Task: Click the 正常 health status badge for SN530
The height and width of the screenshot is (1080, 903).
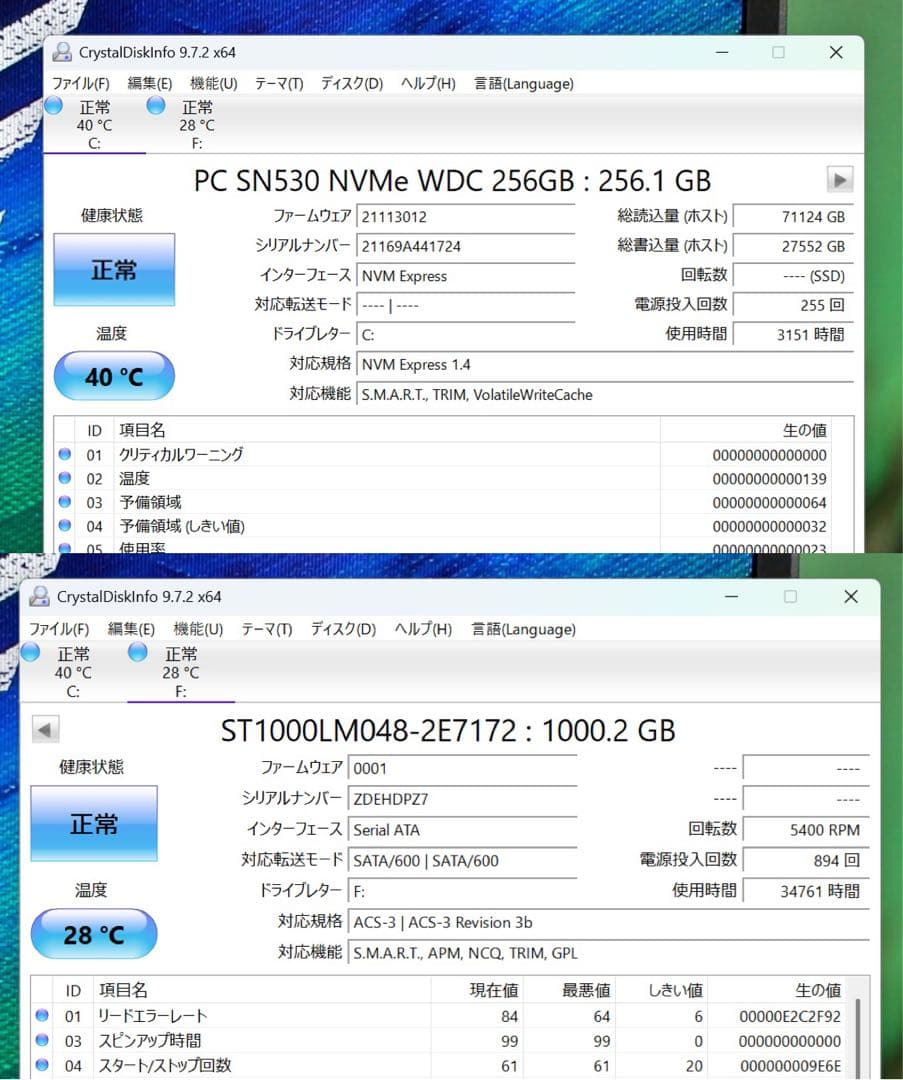Action: point(113,269)
